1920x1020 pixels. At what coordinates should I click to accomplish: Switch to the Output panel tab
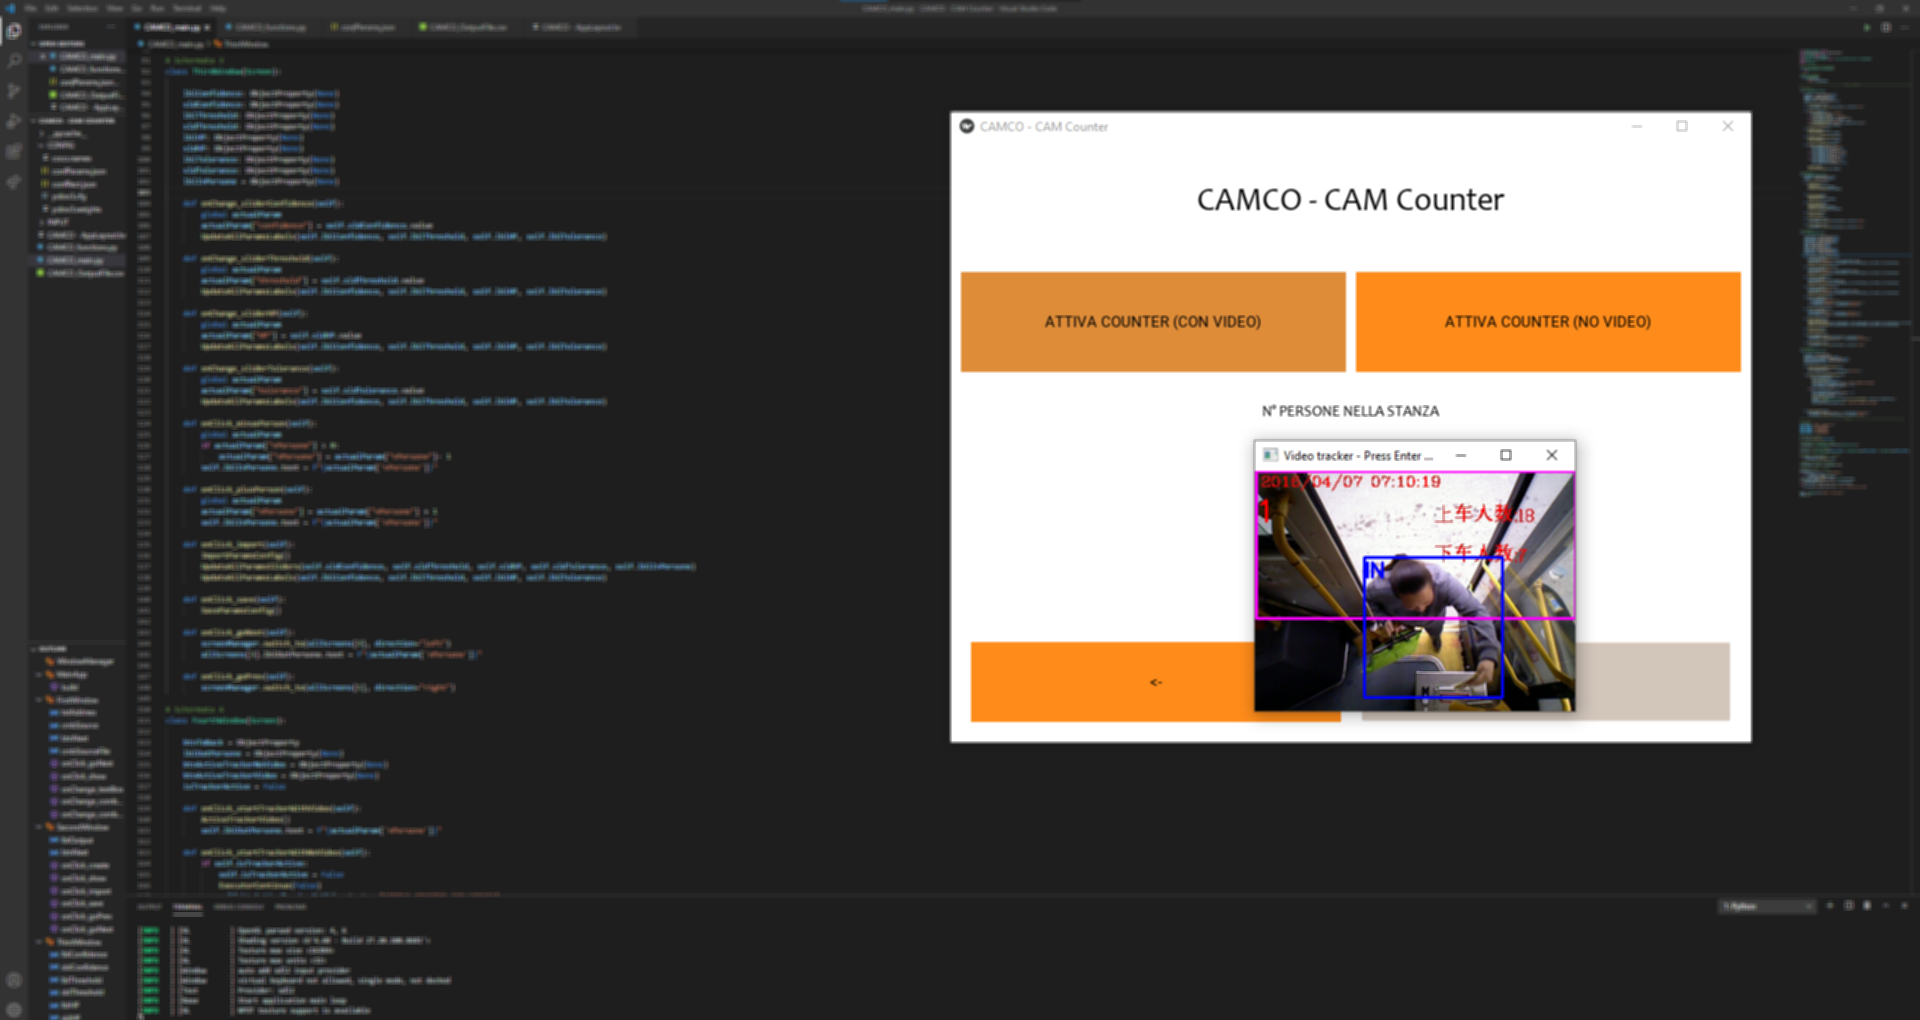pyautogui.click(x=149, y=907)
